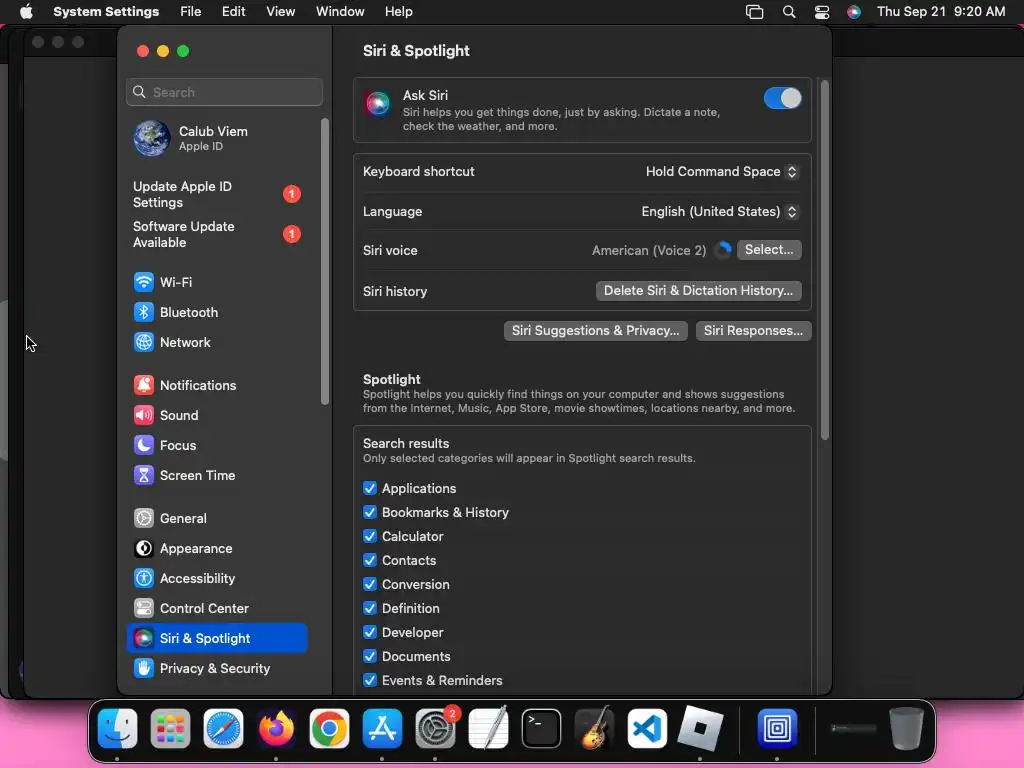Open Update Apple ID Settings item
This screenshot has height=768, width=1024.
click(x=217, y=195)
